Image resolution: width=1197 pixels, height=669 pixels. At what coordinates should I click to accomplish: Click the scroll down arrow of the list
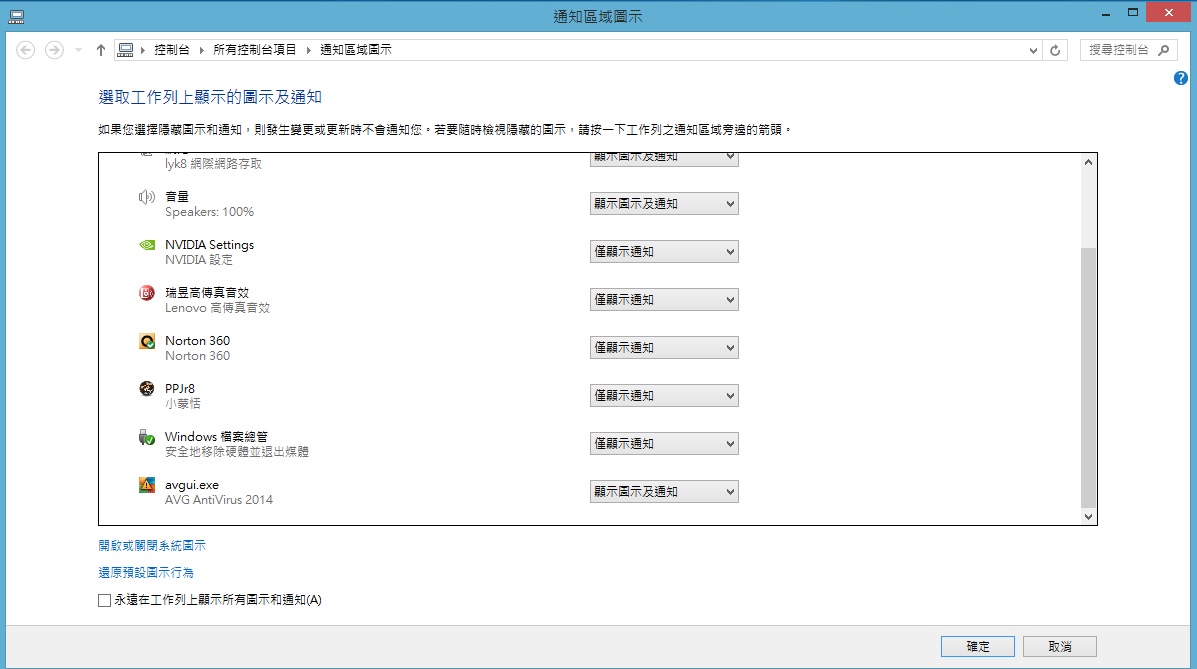pos(1089,517)
